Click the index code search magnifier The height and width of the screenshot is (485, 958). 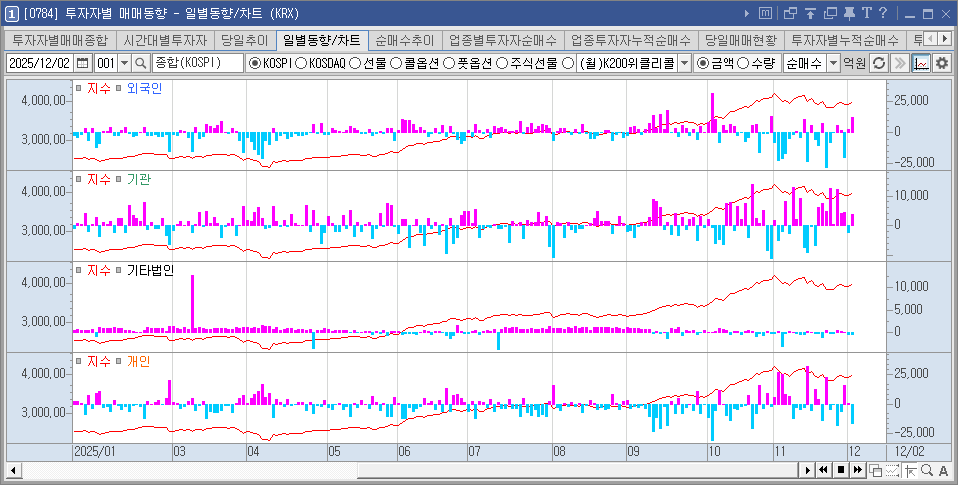[x=141, y=63]
